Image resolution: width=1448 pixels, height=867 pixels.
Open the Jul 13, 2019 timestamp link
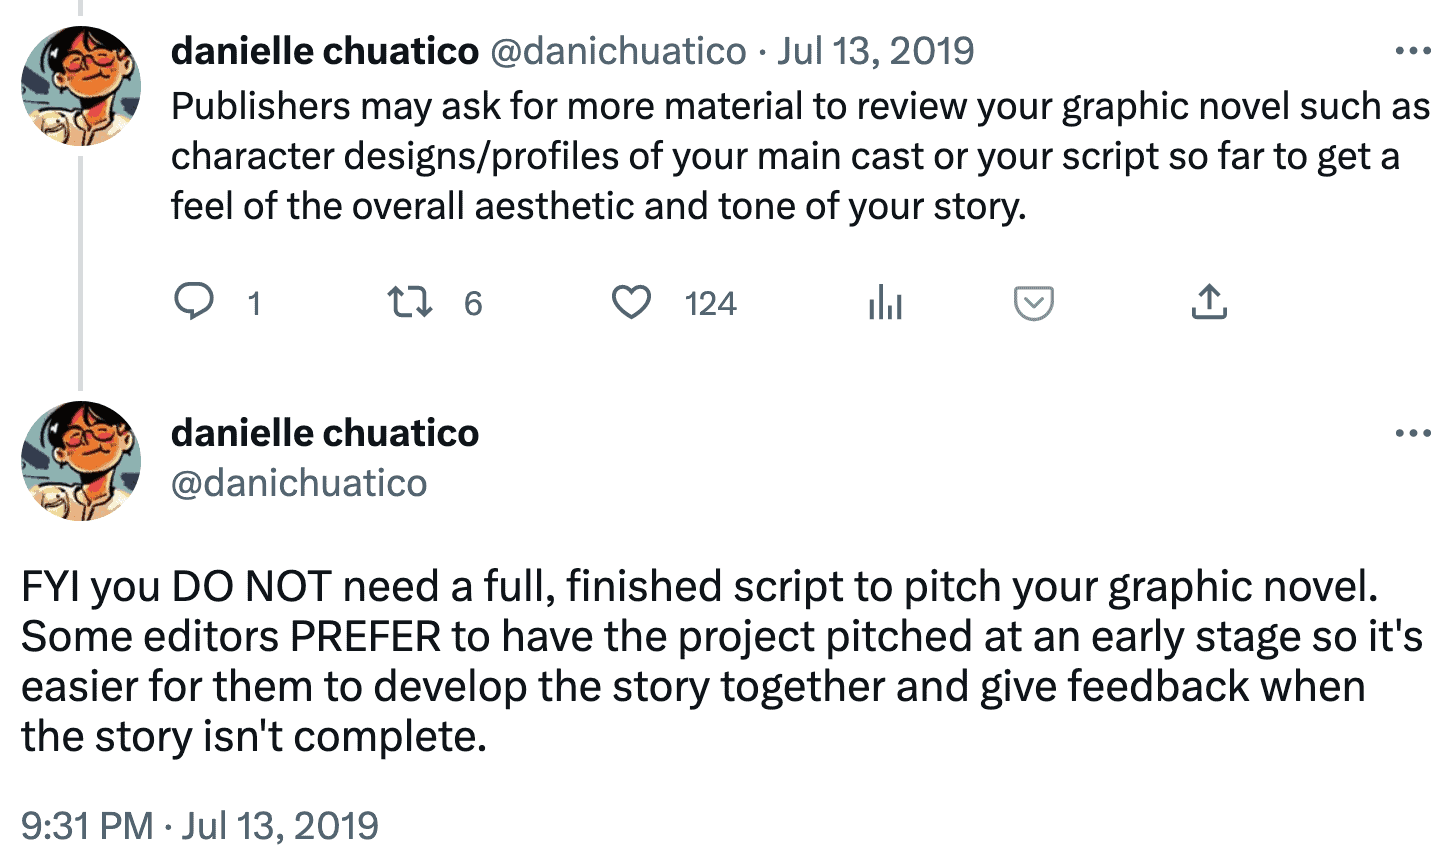(x=875, y=50)
